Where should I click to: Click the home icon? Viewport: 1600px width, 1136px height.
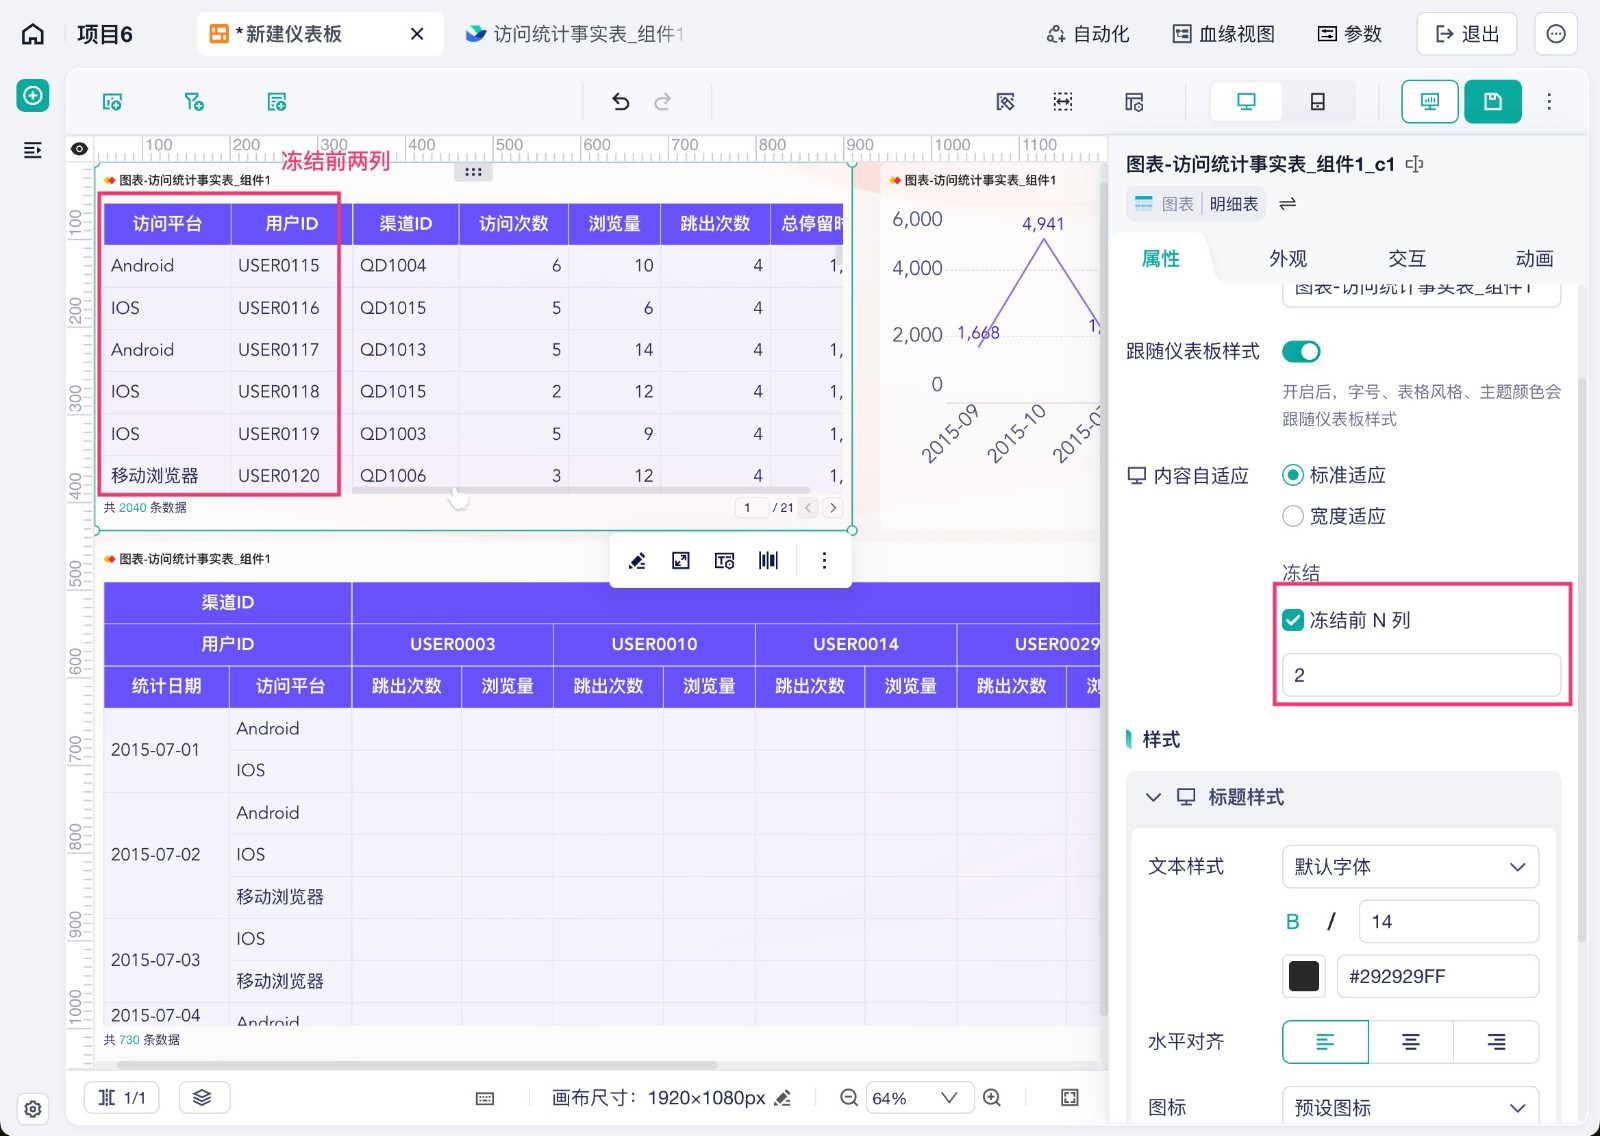(33, 34)
